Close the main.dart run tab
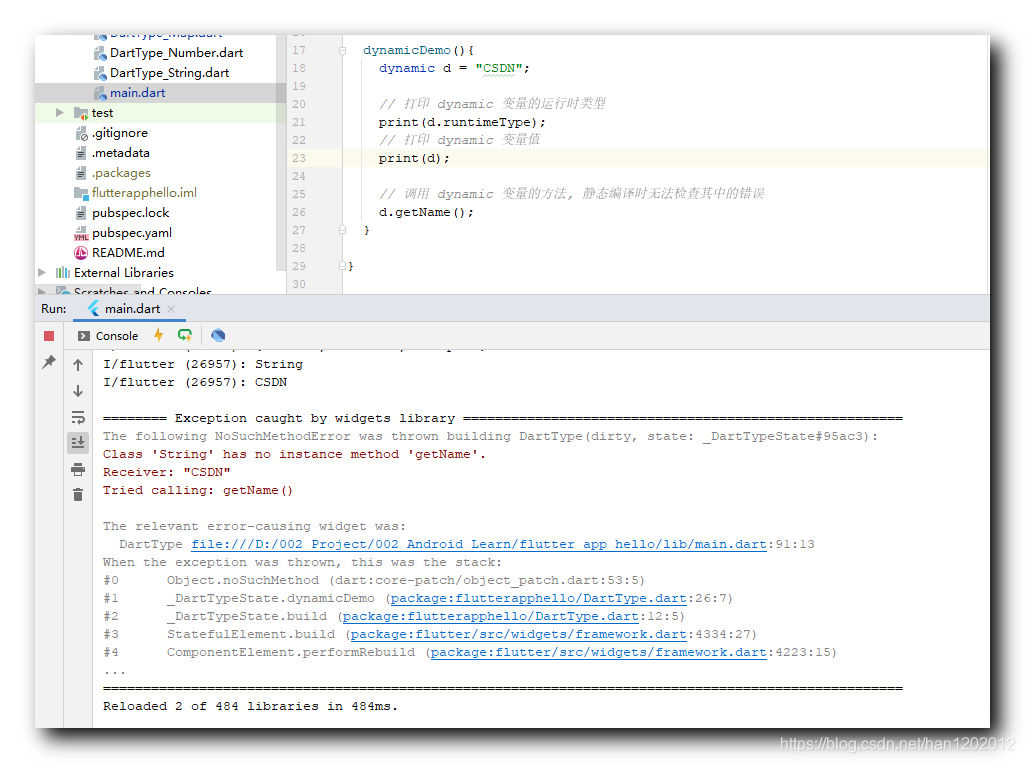 point(171,309)
